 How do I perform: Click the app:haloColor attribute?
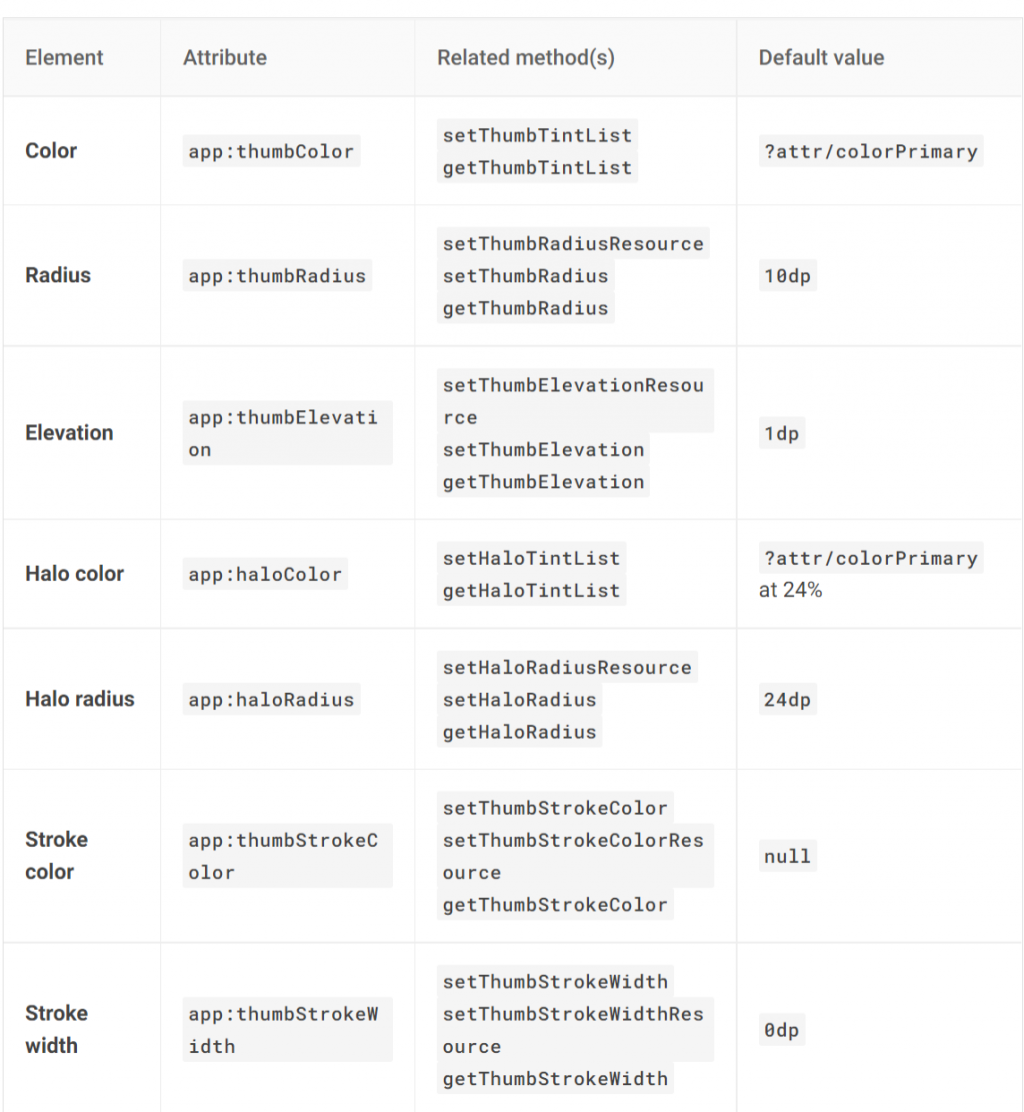[265, 574]
